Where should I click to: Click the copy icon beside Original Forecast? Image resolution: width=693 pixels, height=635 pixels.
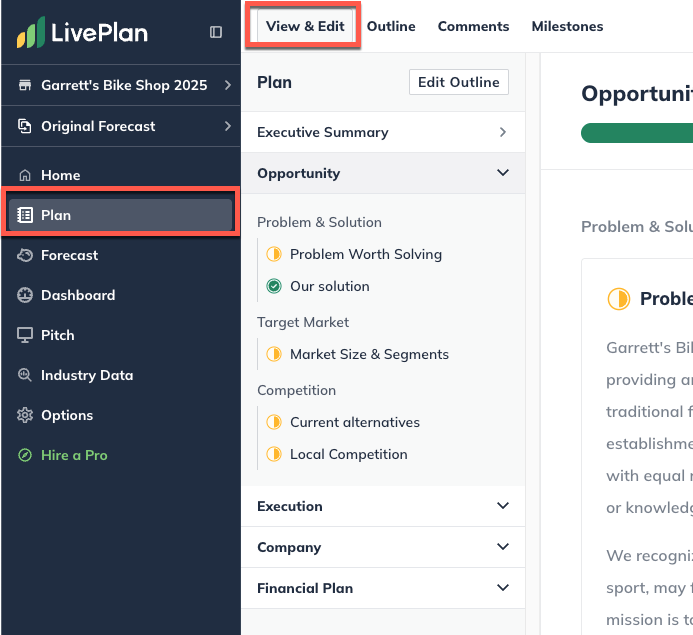pos(25,126)
